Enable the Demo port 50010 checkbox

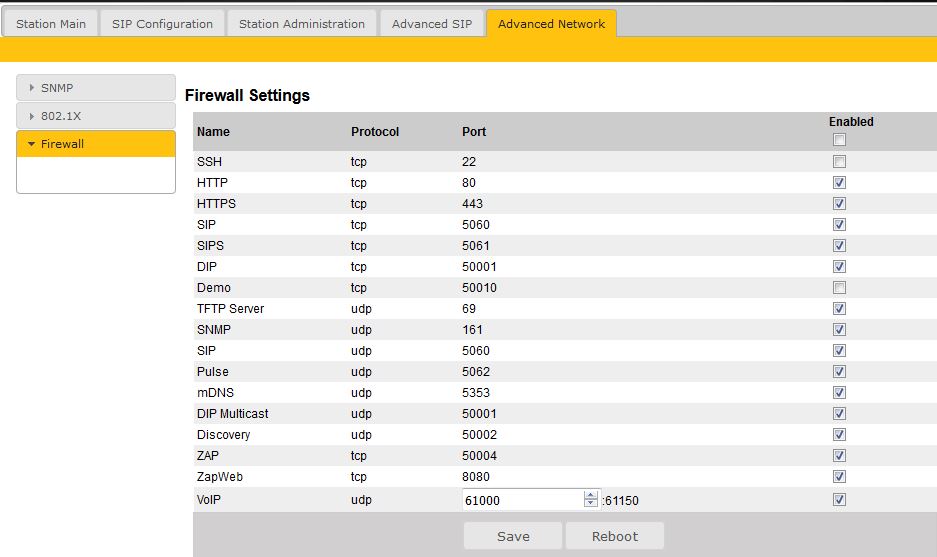tap(839, 288)
